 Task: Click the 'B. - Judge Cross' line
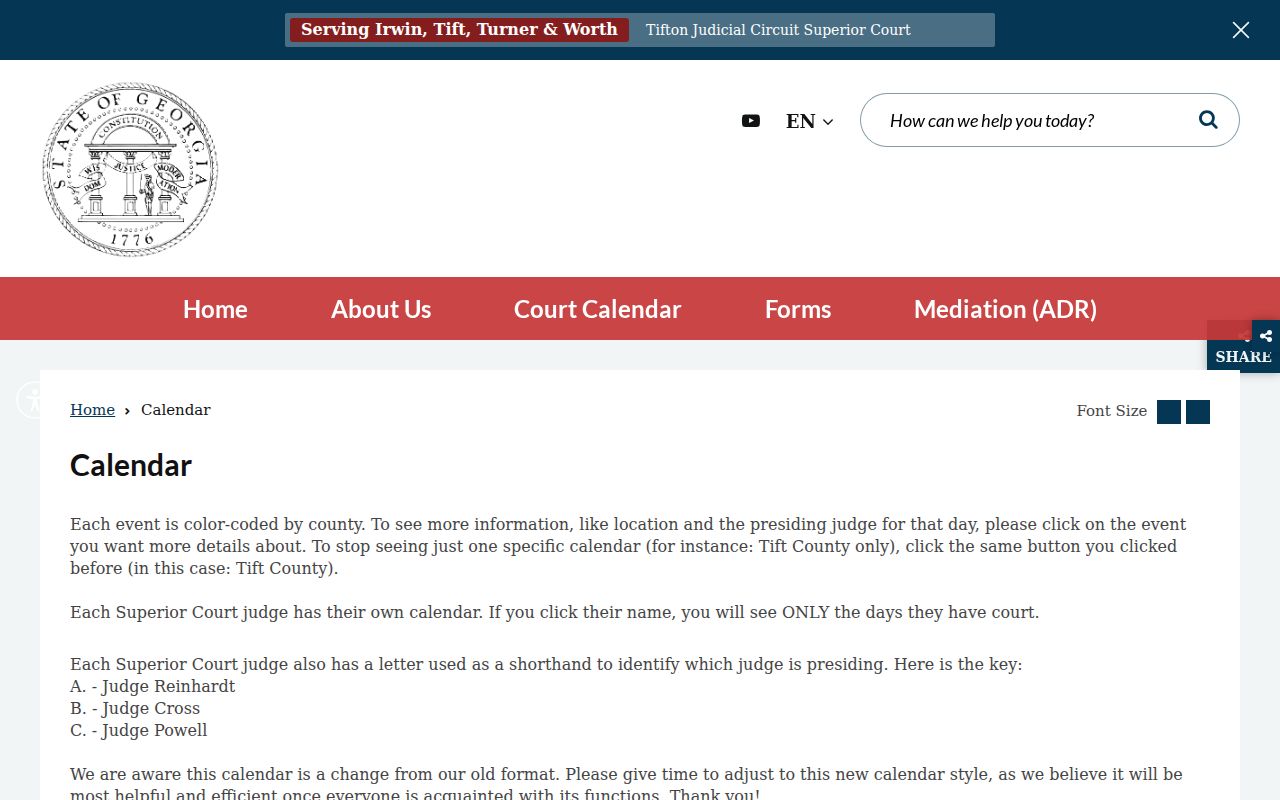[135, 708]
